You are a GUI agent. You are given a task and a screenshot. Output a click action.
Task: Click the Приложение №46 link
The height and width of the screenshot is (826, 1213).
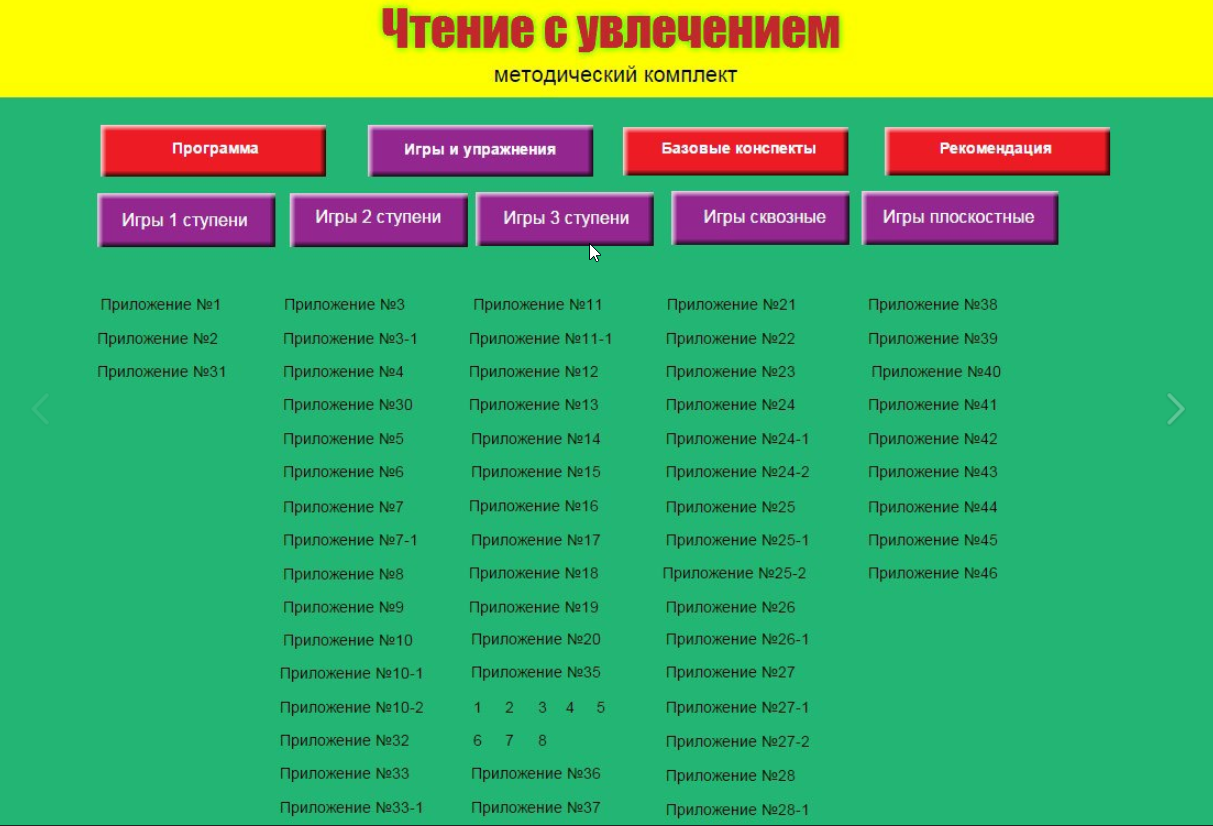click(x=932, y=573)
